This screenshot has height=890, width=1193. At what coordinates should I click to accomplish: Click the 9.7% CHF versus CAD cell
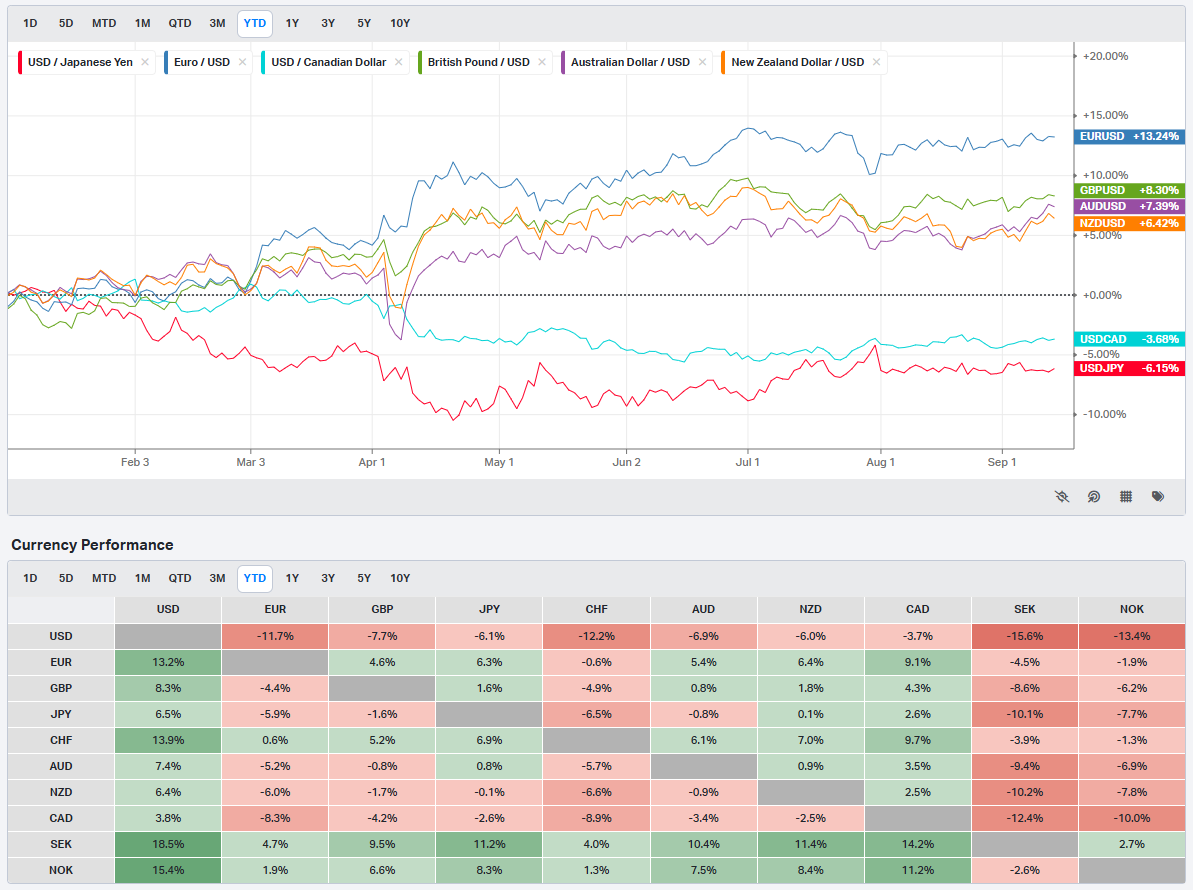918,740
